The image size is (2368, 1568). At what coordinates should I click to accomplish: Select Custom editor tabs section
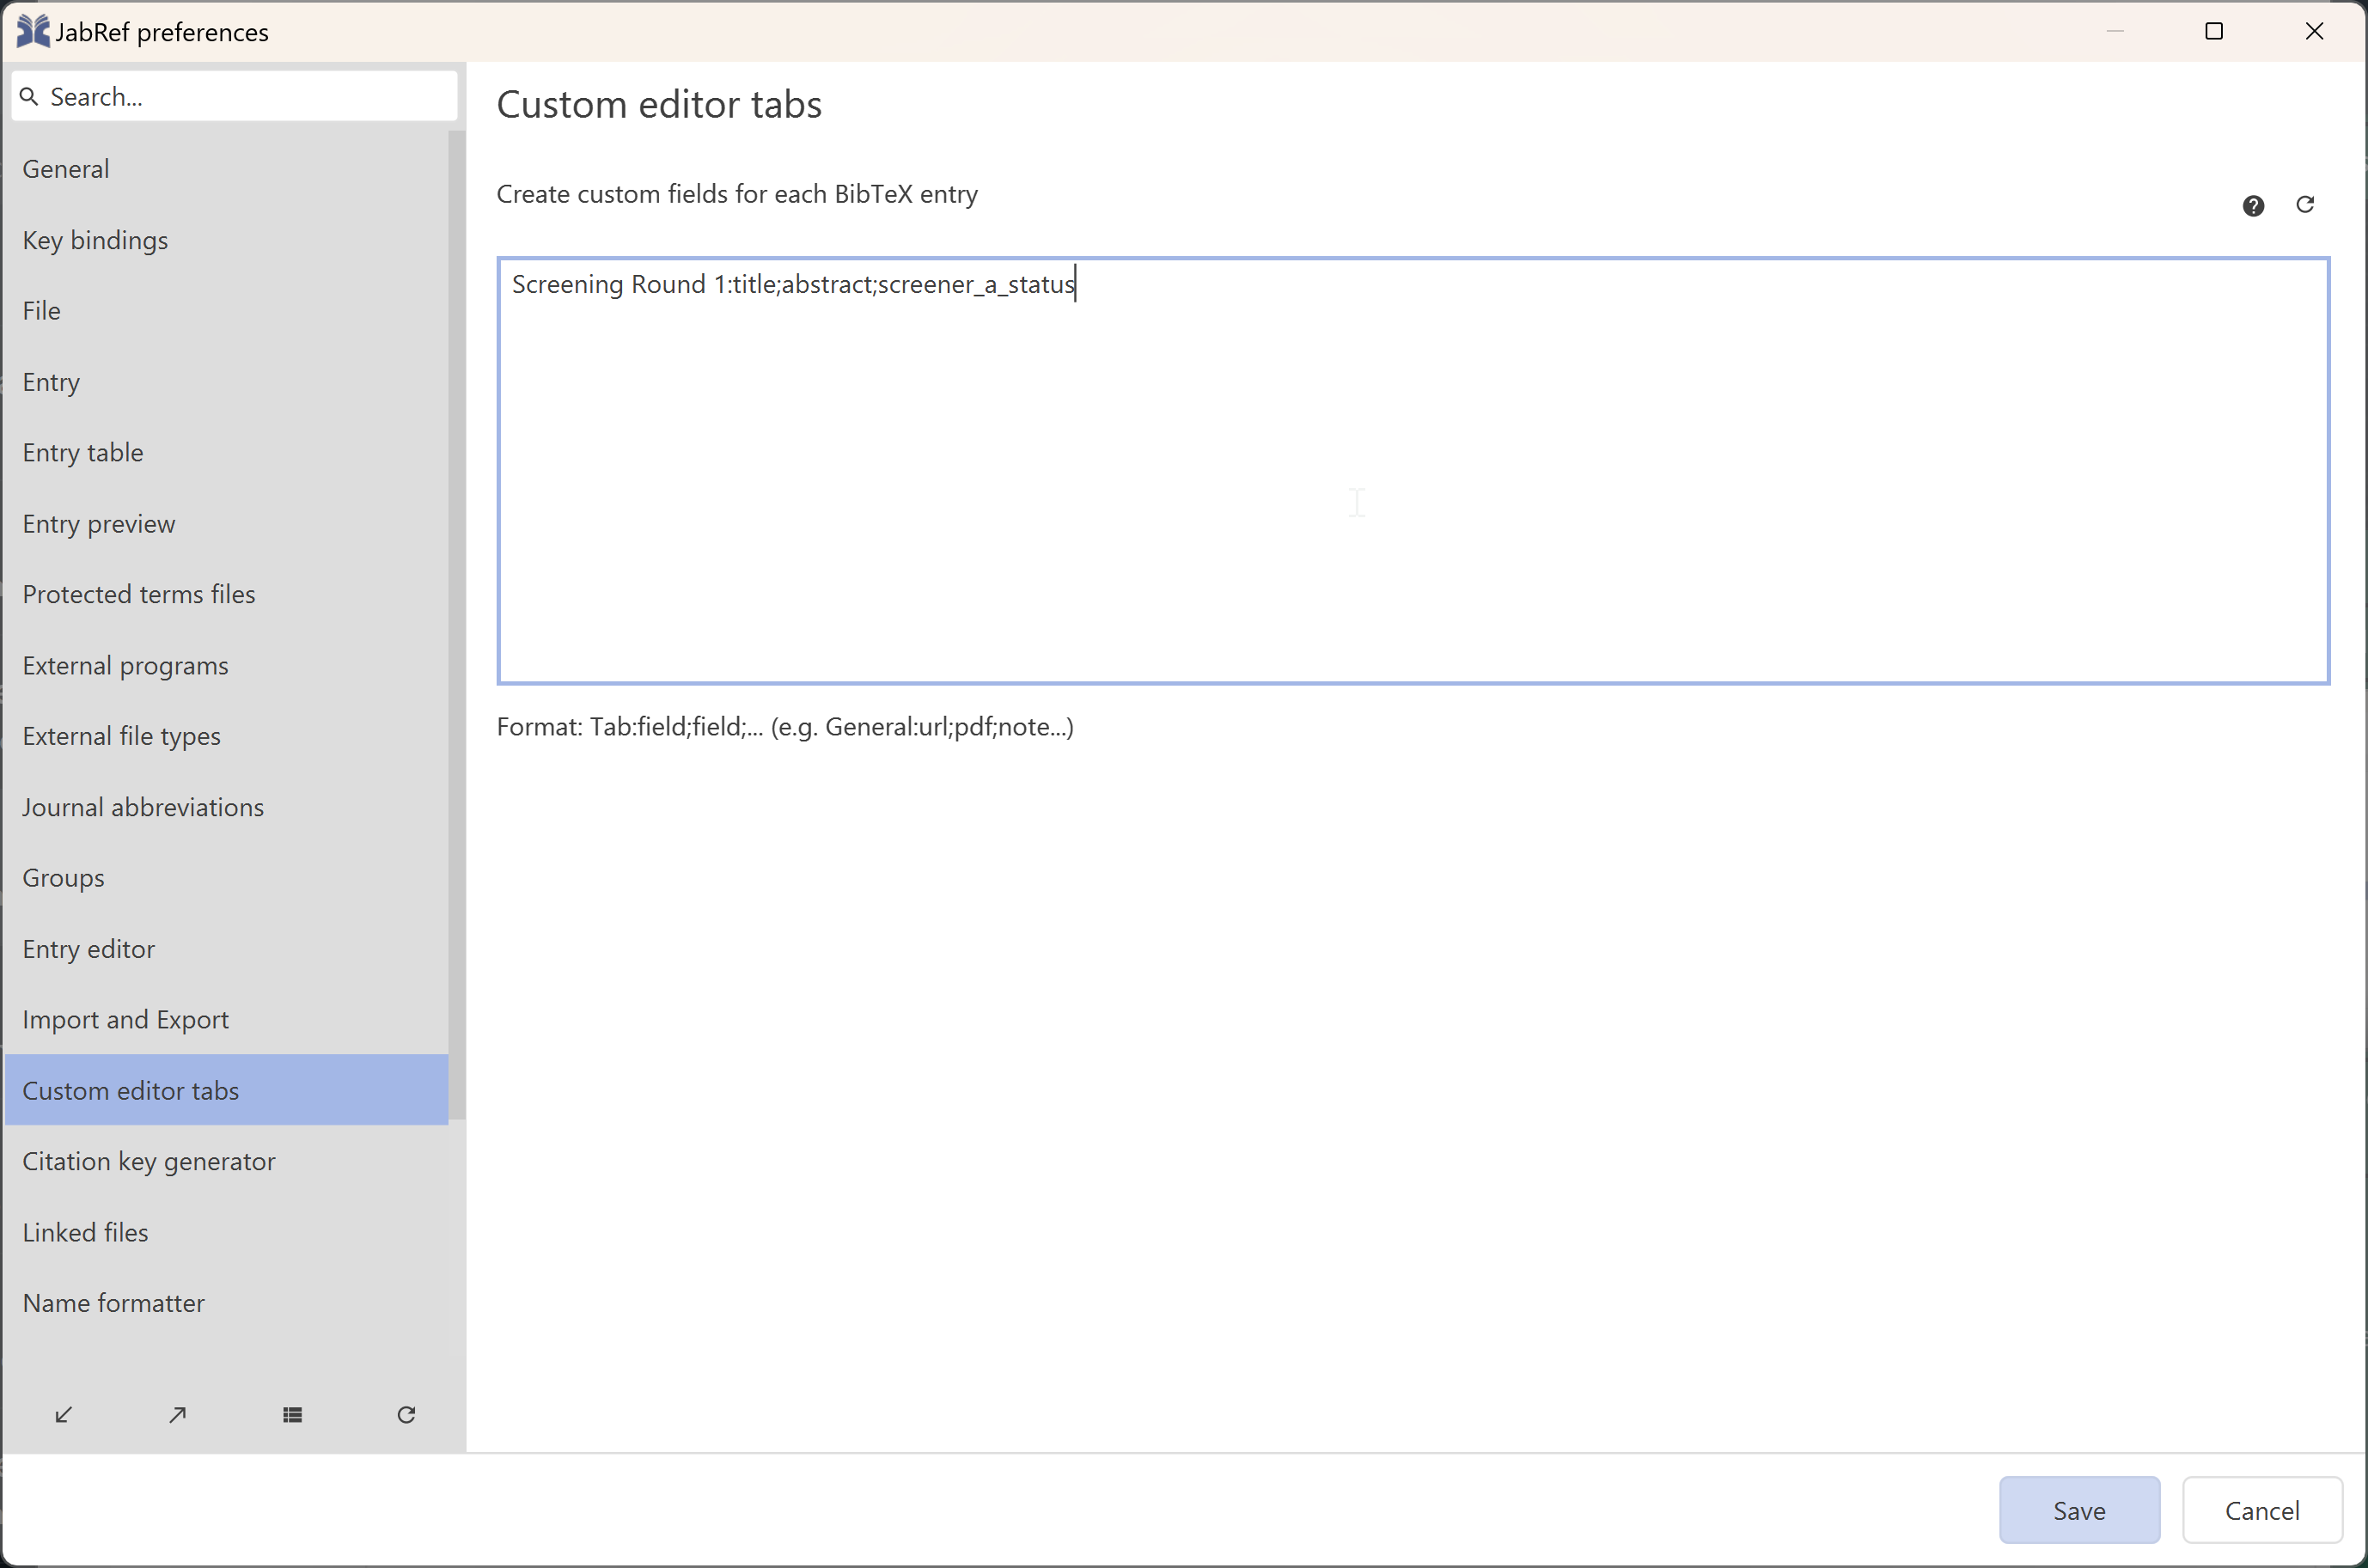click(x=226, y=1091)
